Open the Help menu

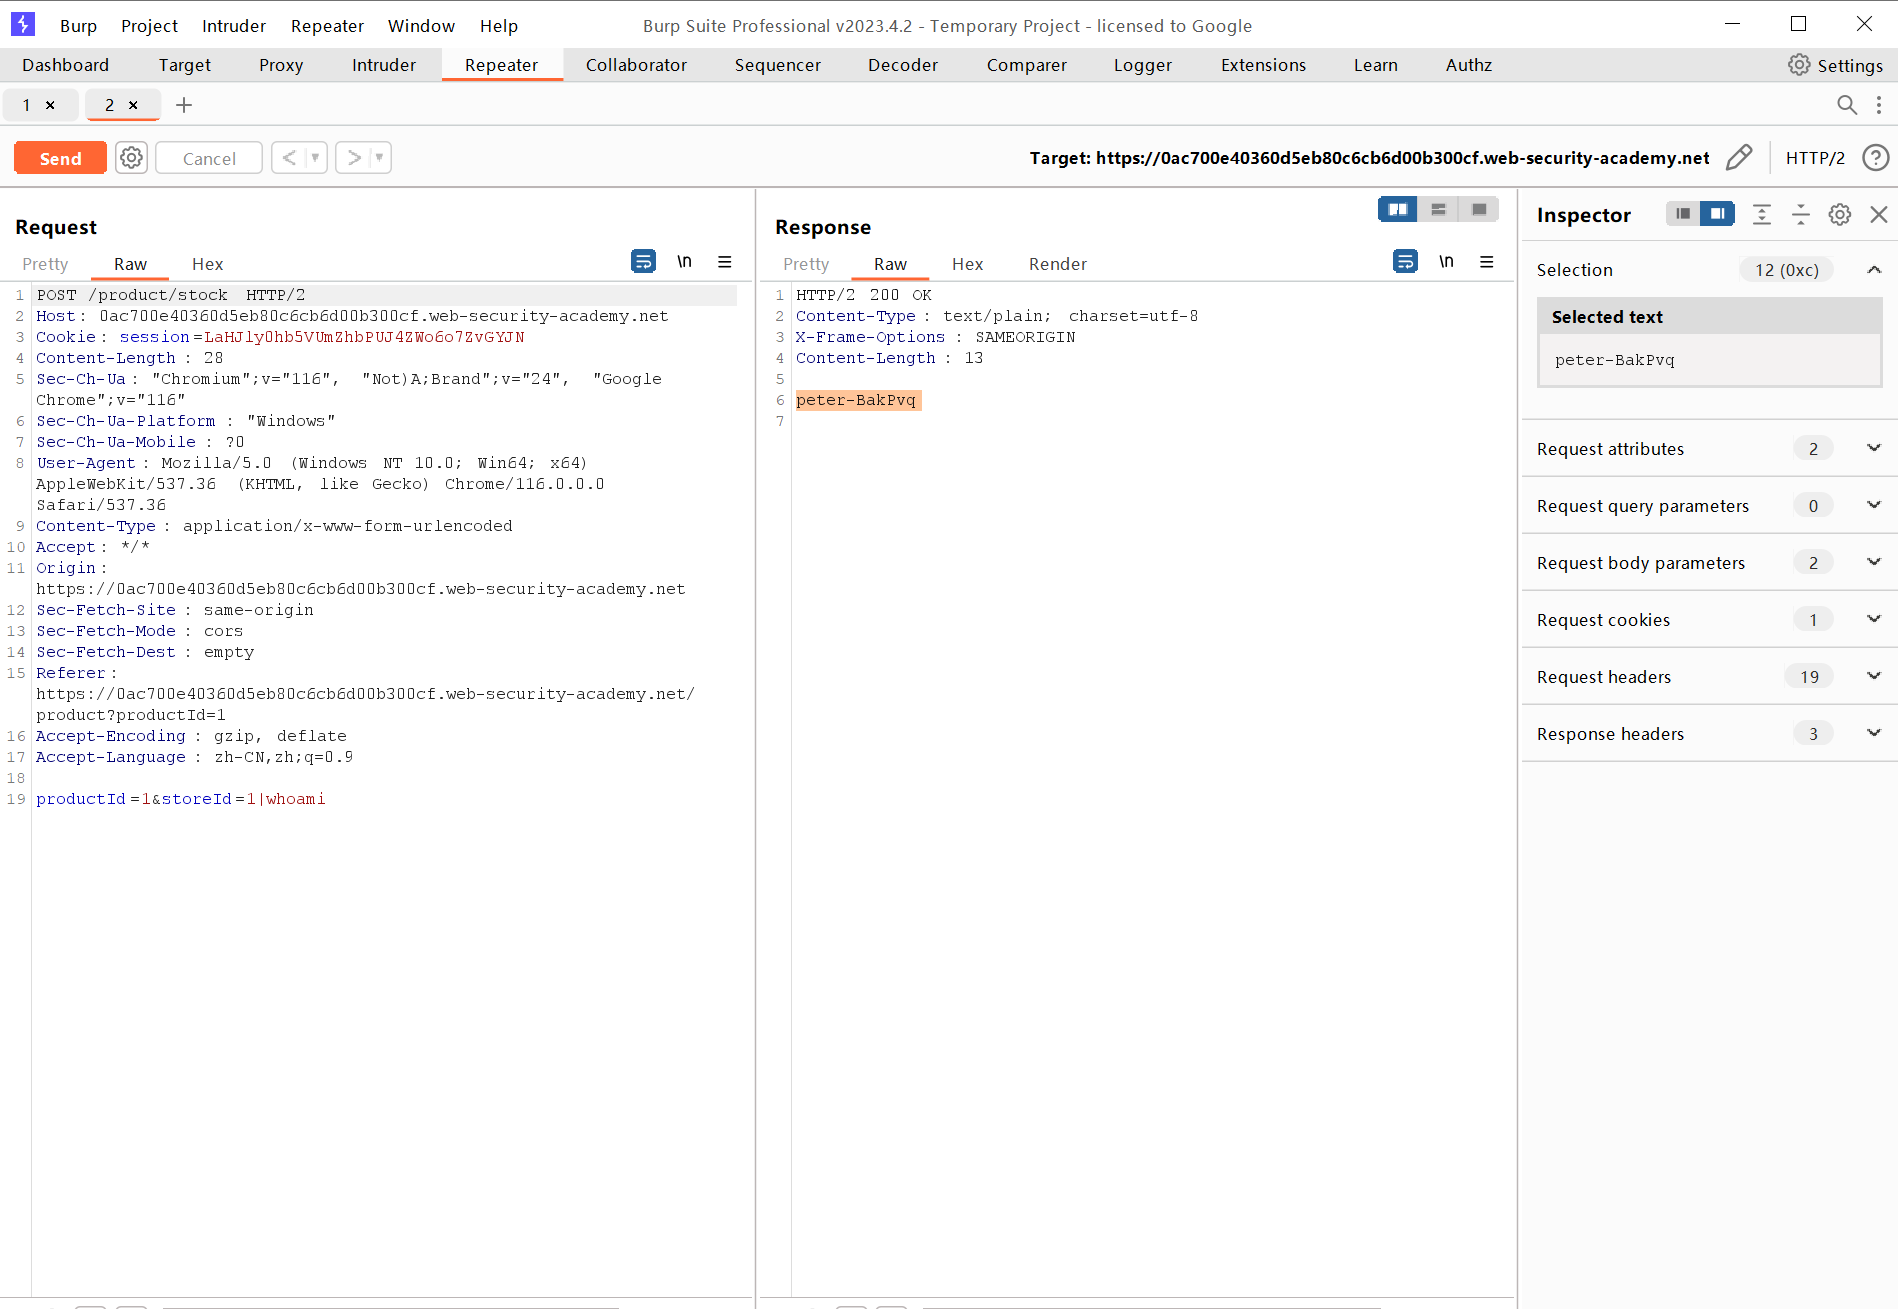498,26
